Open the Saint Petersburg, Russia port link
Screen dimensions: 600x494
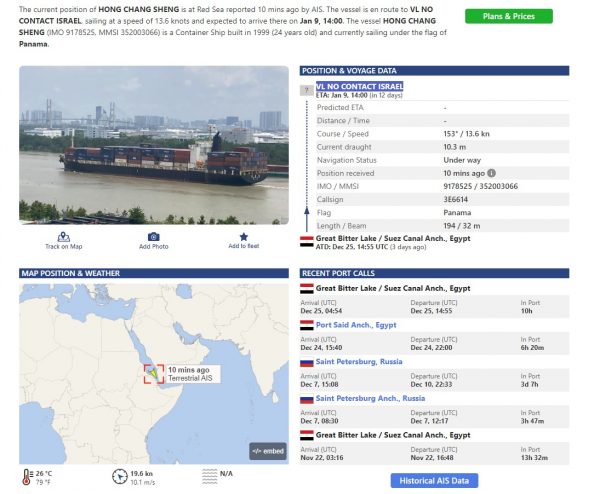tap(358, 362)
